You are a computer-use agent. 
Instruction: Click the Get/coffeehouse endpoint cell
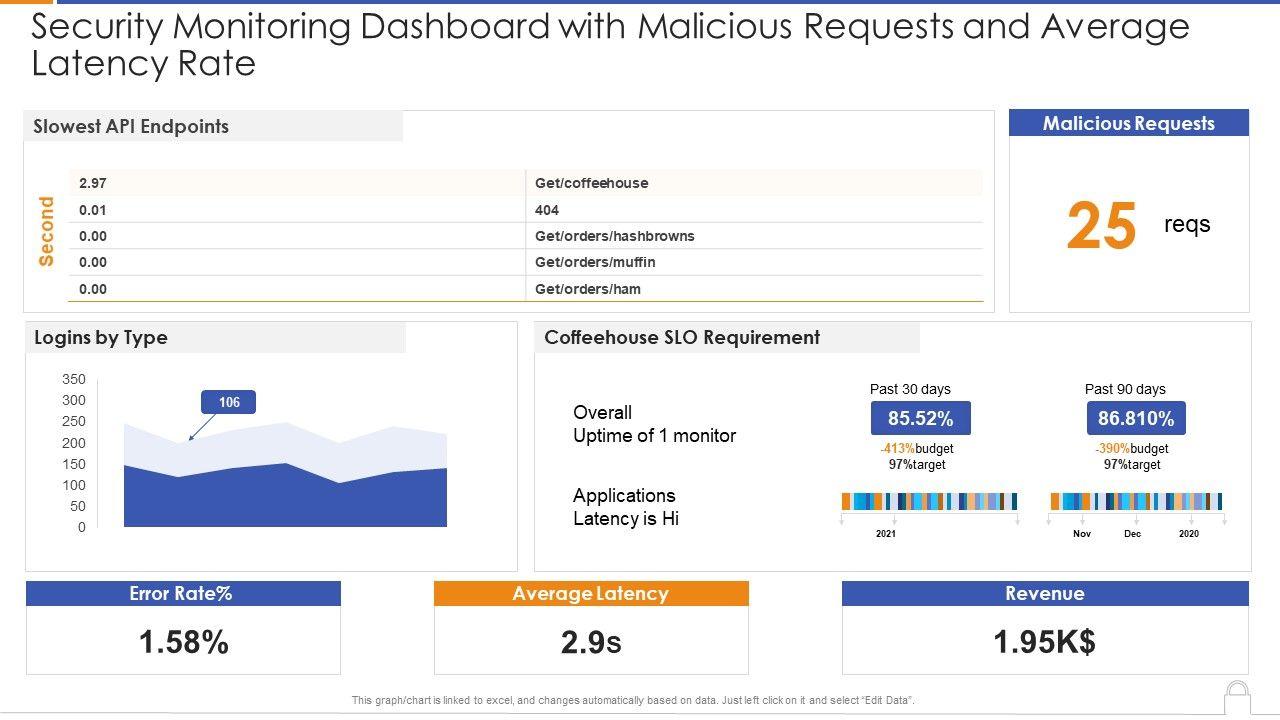tap(754, 183)
